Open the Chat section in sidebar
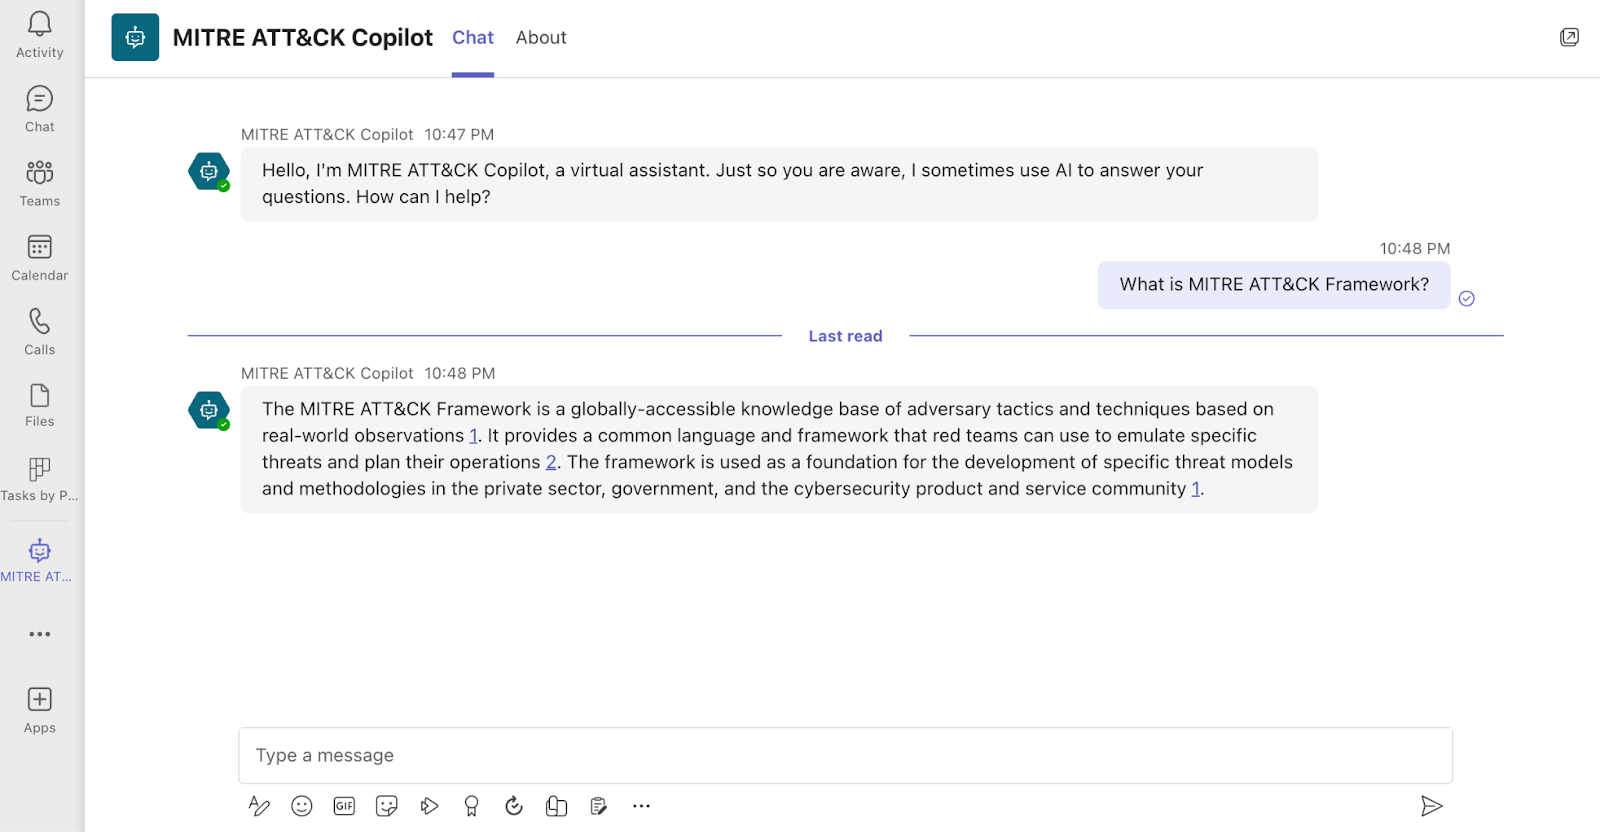 click(40, 110)
